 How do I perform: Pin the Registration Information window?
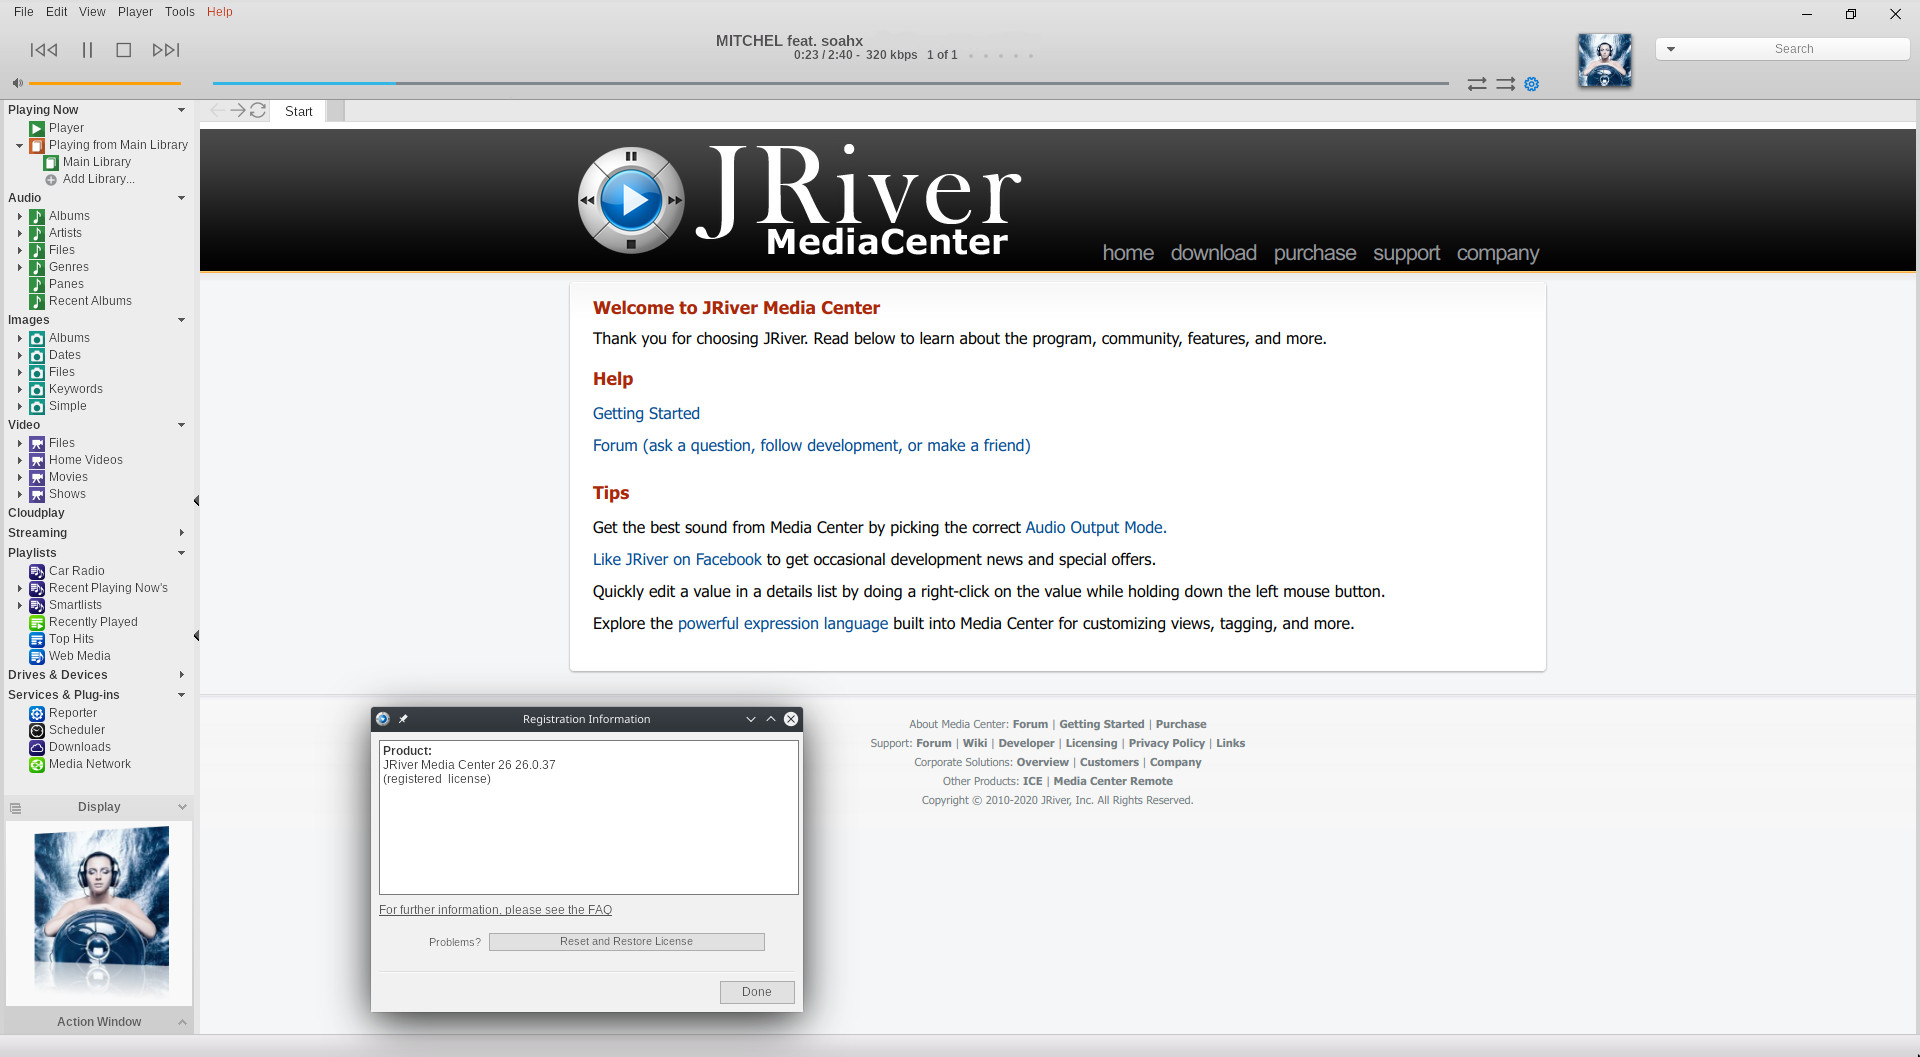pyautogui.click(x=403, y=719)
